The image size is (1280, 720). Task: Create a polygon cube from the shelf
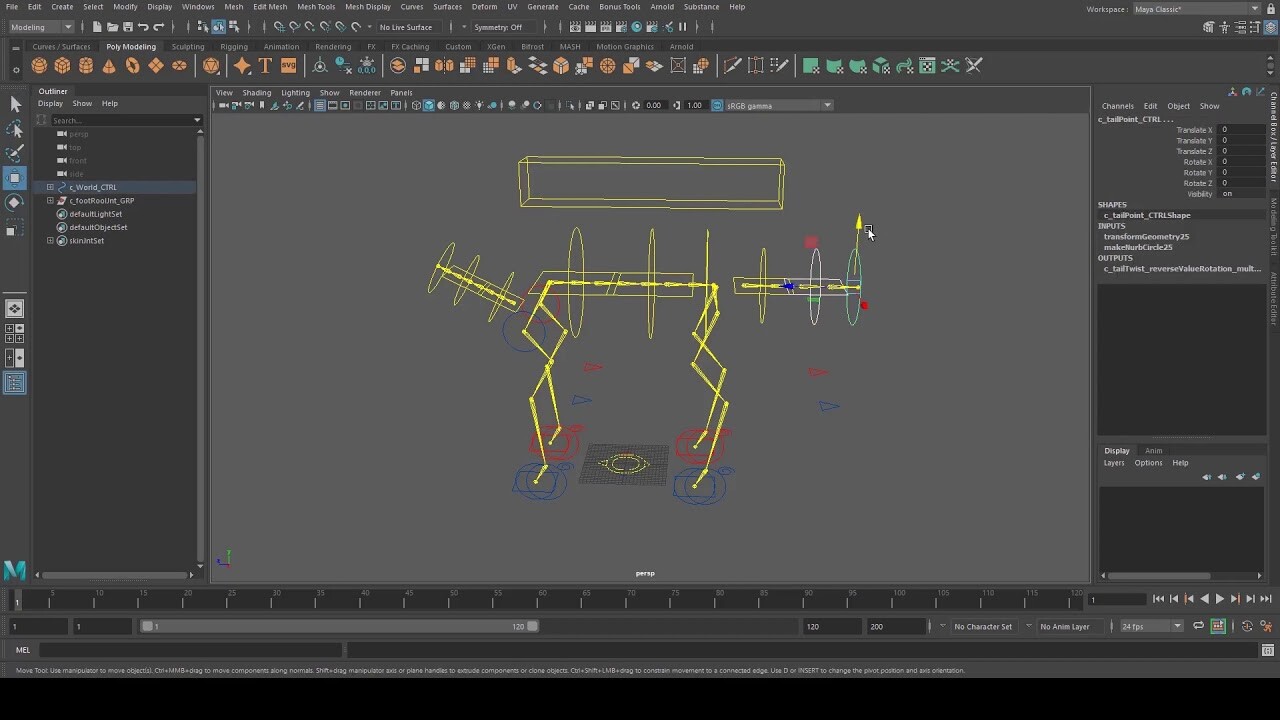point(62,65)
